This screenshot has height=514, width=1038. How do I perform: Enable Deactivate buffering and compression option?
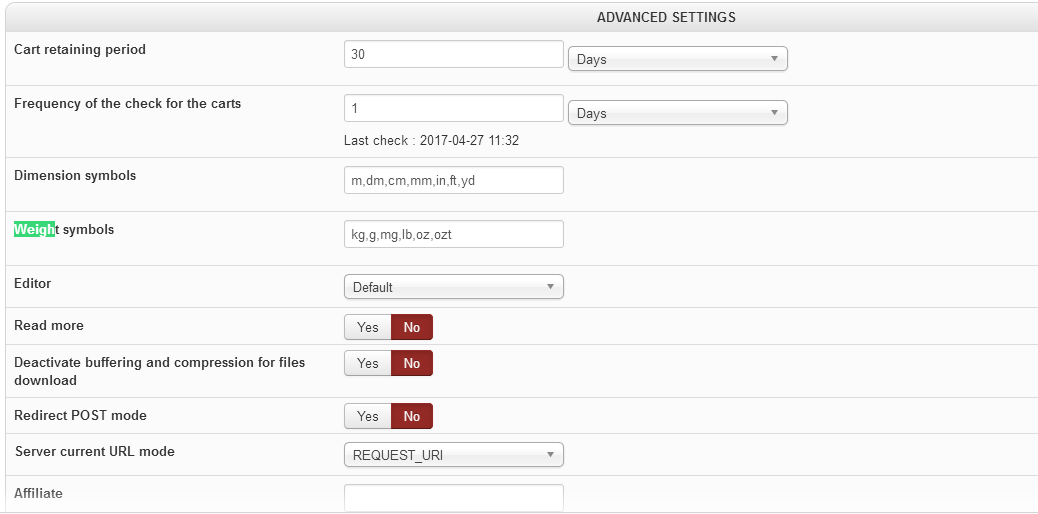click(x=367, y=363)
